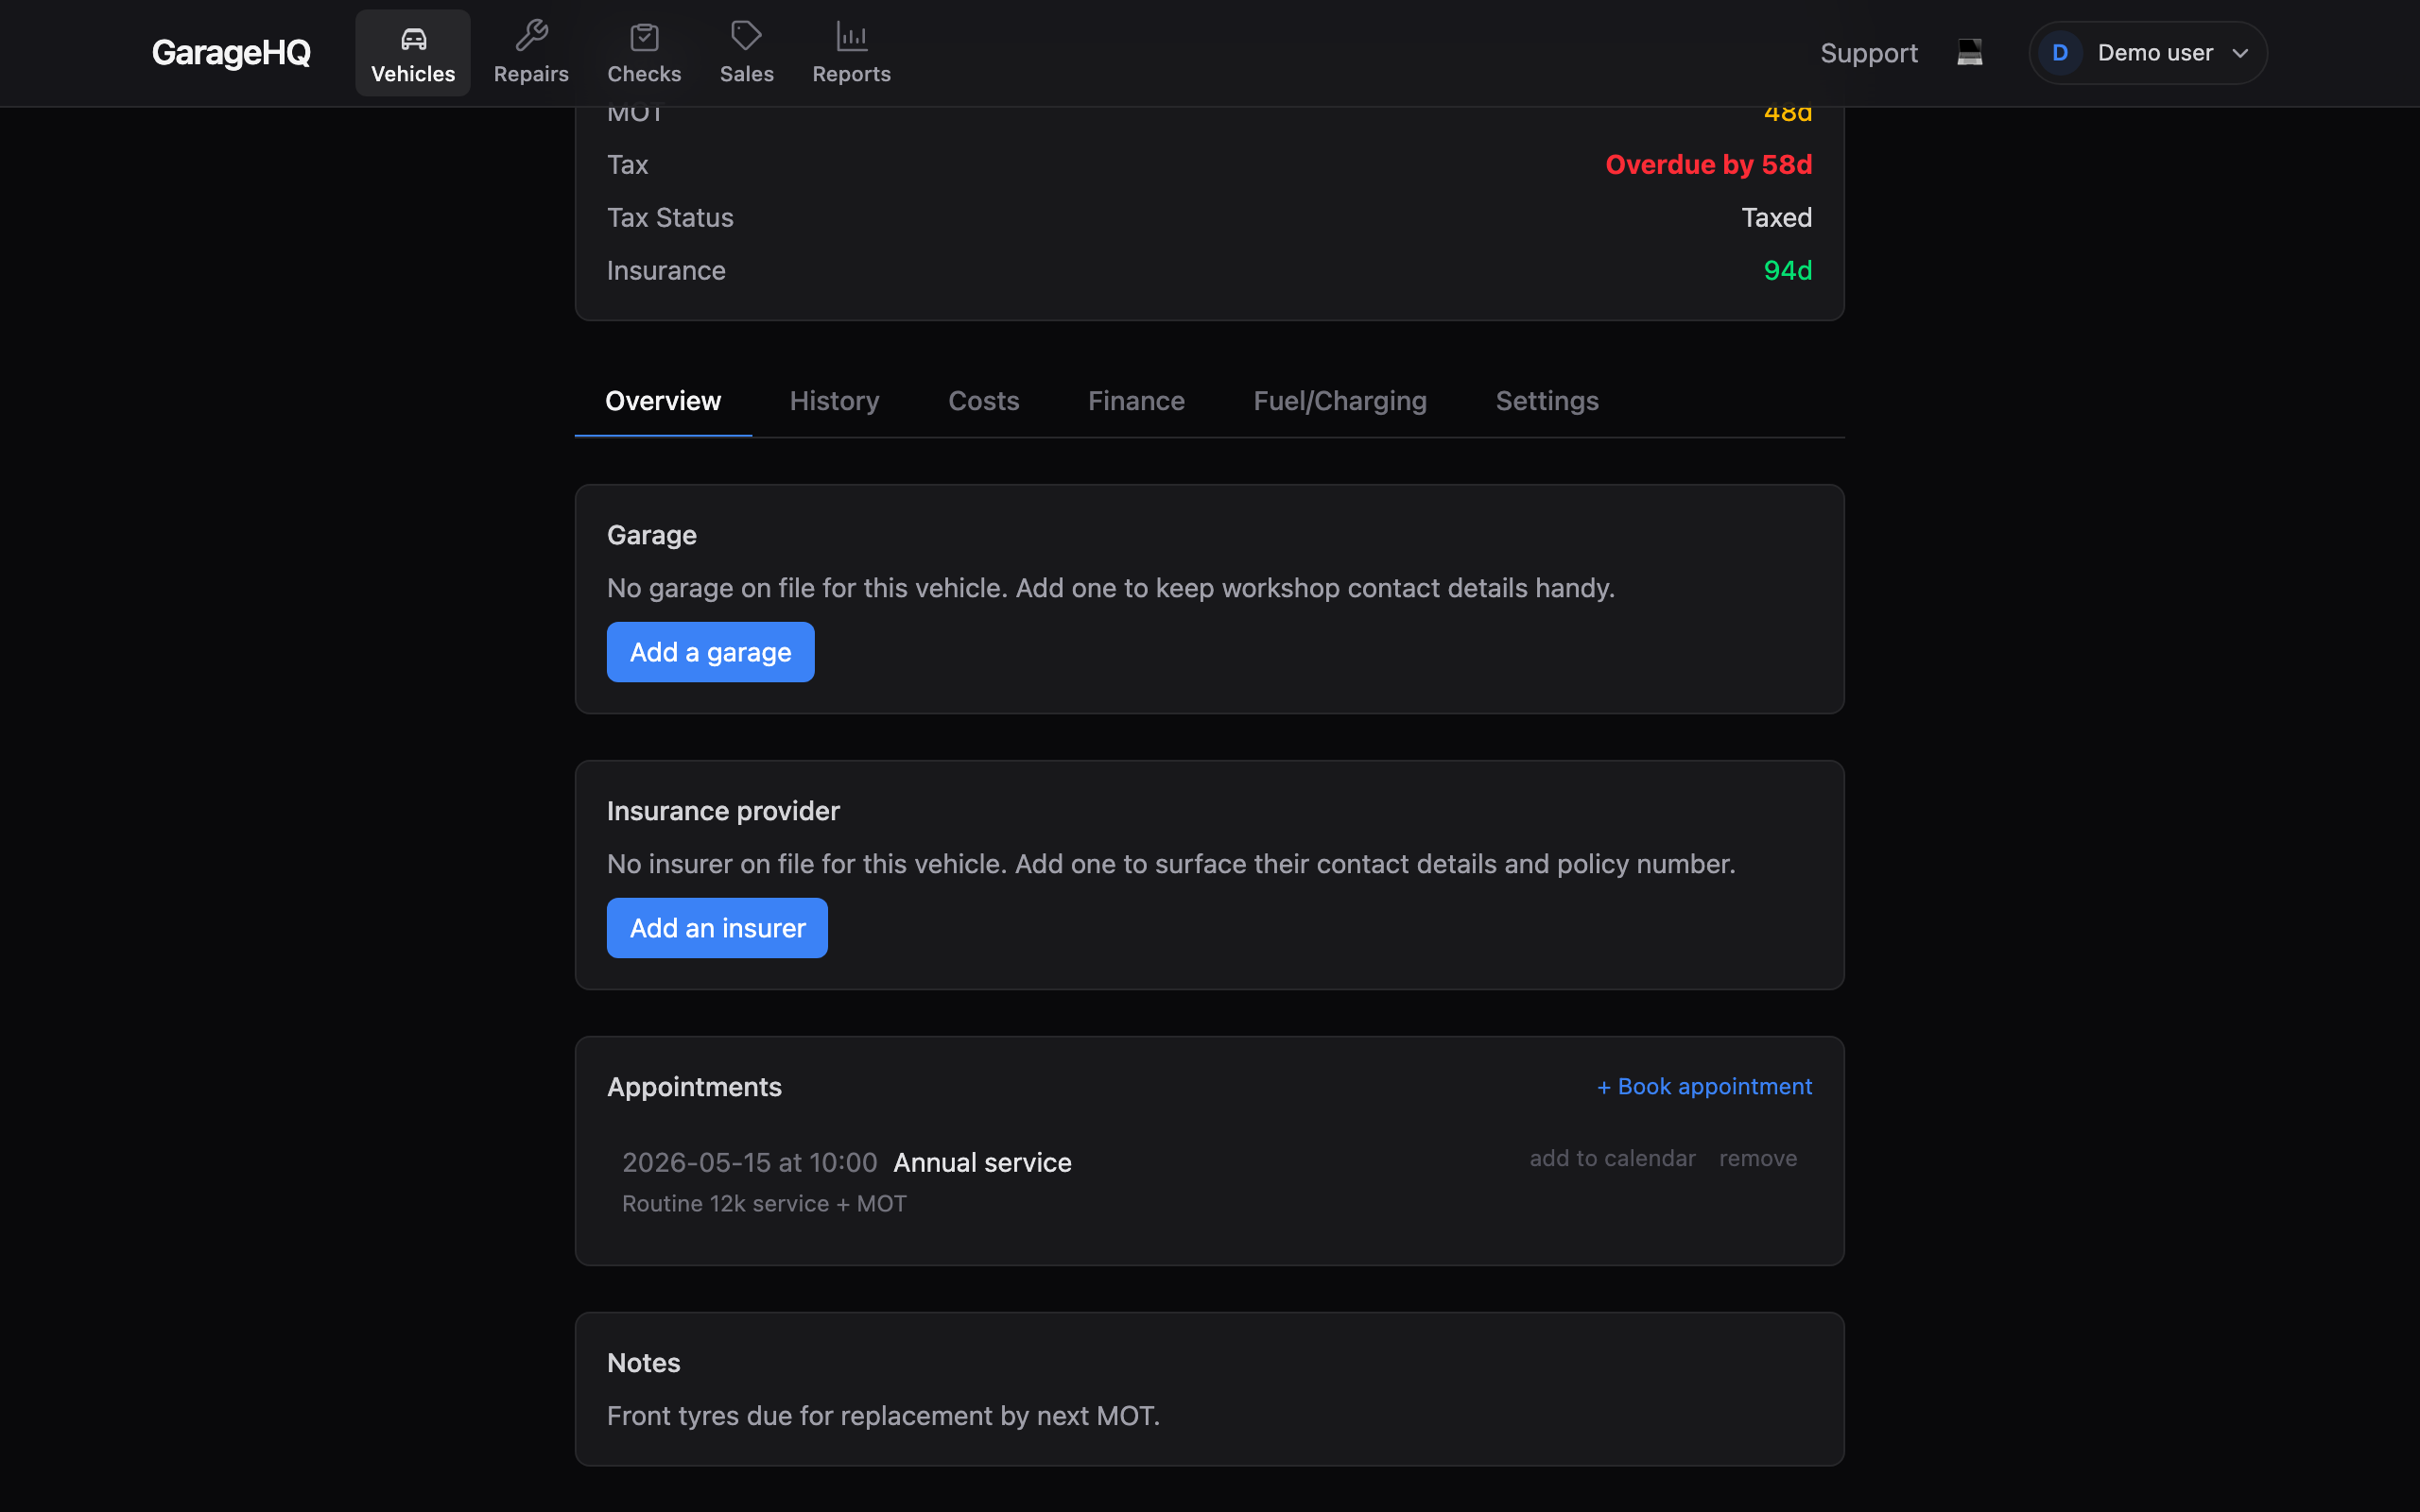The height and width of the screenshot is (1512, 2420).
Task: Click the 'Overdue by 58d' tax value
Action: tap(1708, 165)
